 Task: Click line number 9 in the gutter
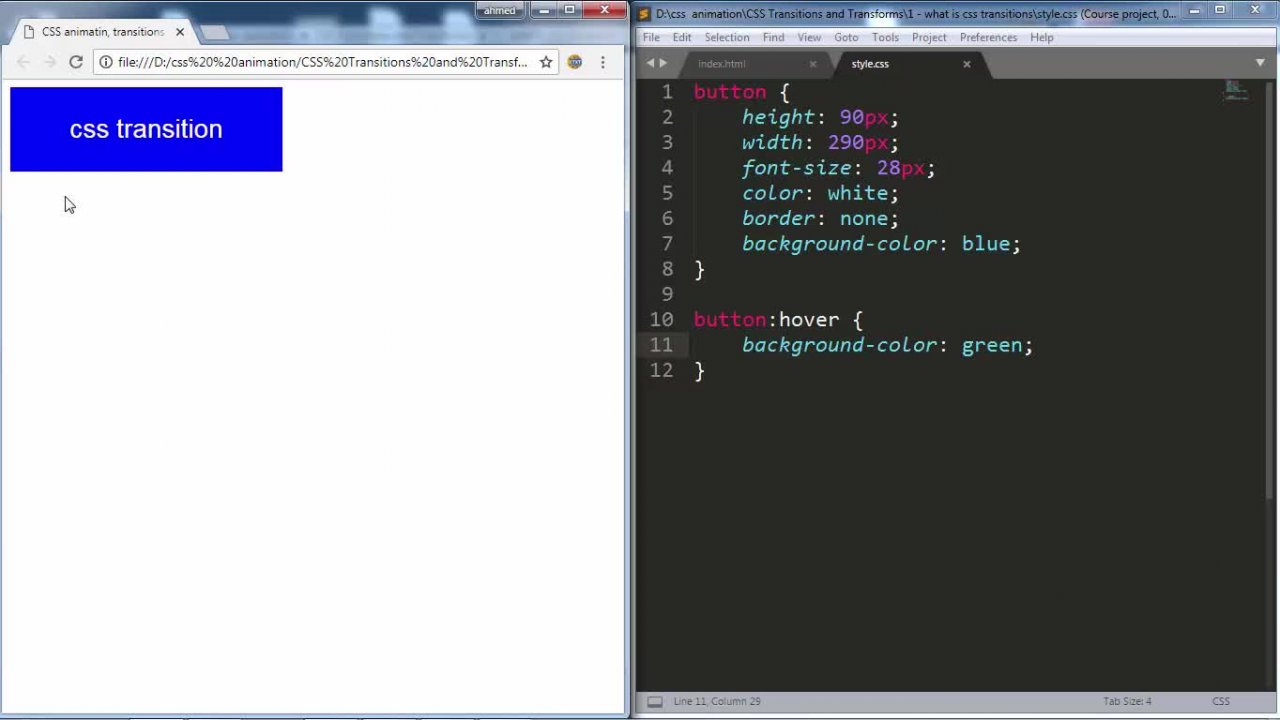pos(667,294)
